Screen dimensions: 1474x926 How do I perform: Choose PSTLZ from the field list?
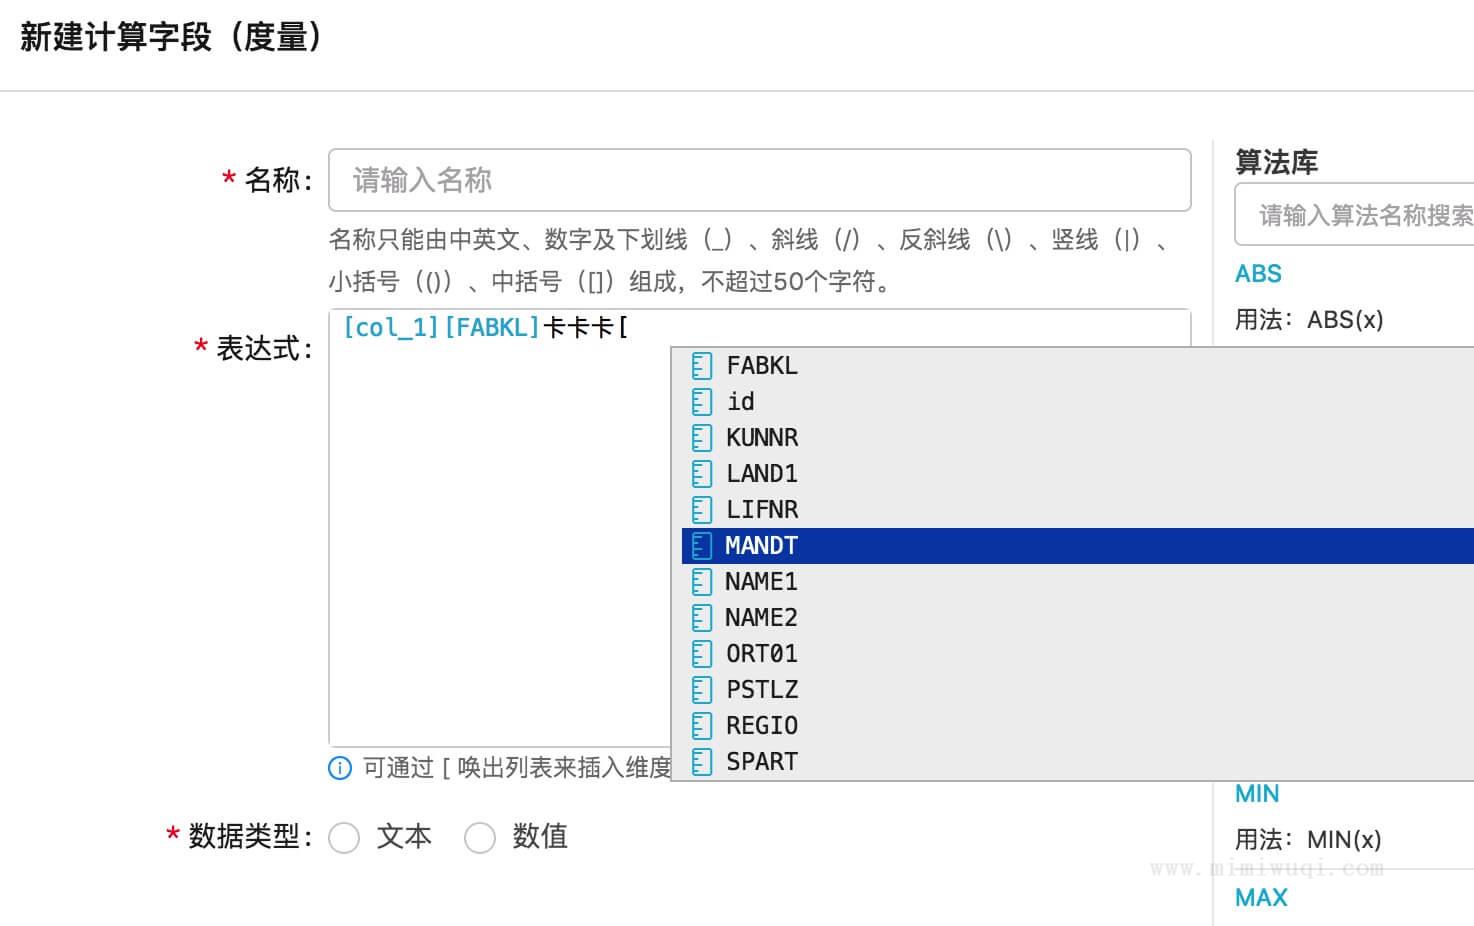click(1078, 690)
